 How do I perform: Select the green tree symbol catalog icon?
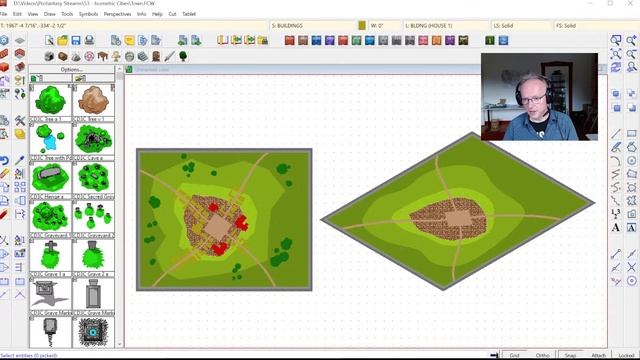(x=183, y=56)
